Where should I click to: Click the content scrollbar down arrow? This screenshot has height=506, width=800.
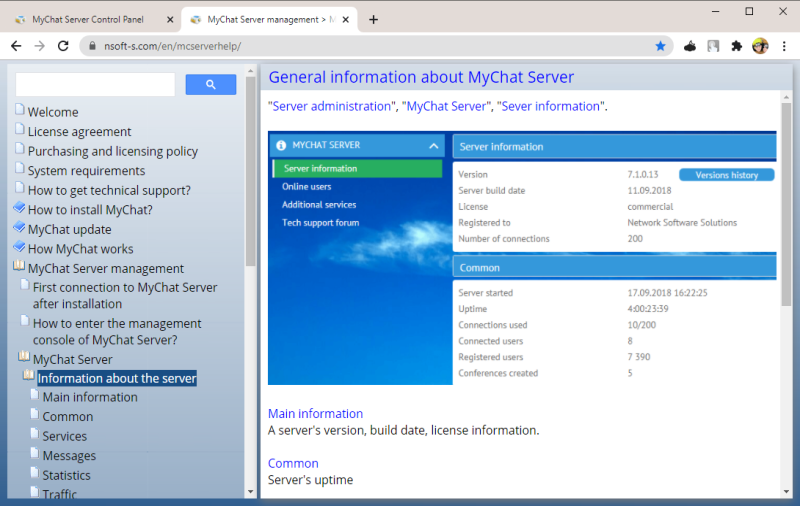(786, 492)
